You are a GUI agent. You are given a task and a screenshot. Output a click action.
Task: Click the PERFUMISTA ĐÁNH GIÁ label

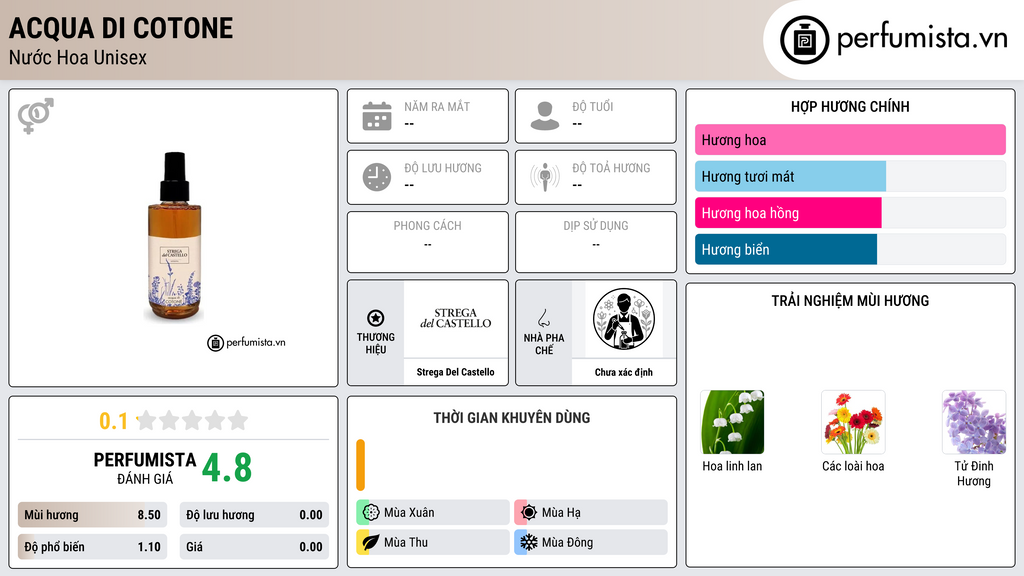145,468
